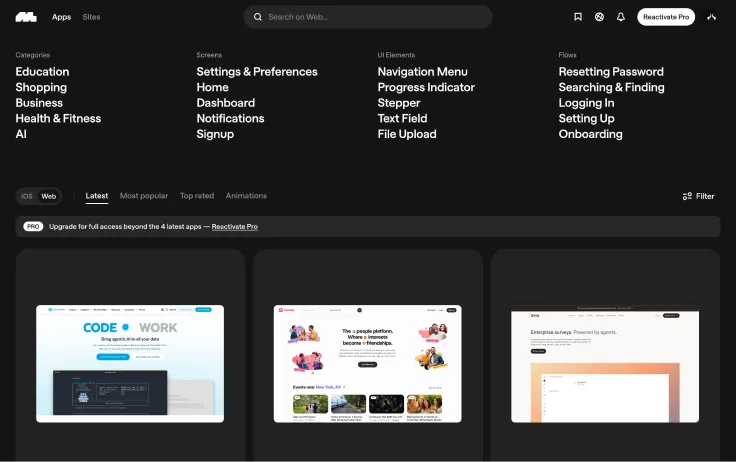Follow the Reactivate Pro banner link
Image resolution: width=736 pixels, height=462 pixels.
(x=235, y=226)
